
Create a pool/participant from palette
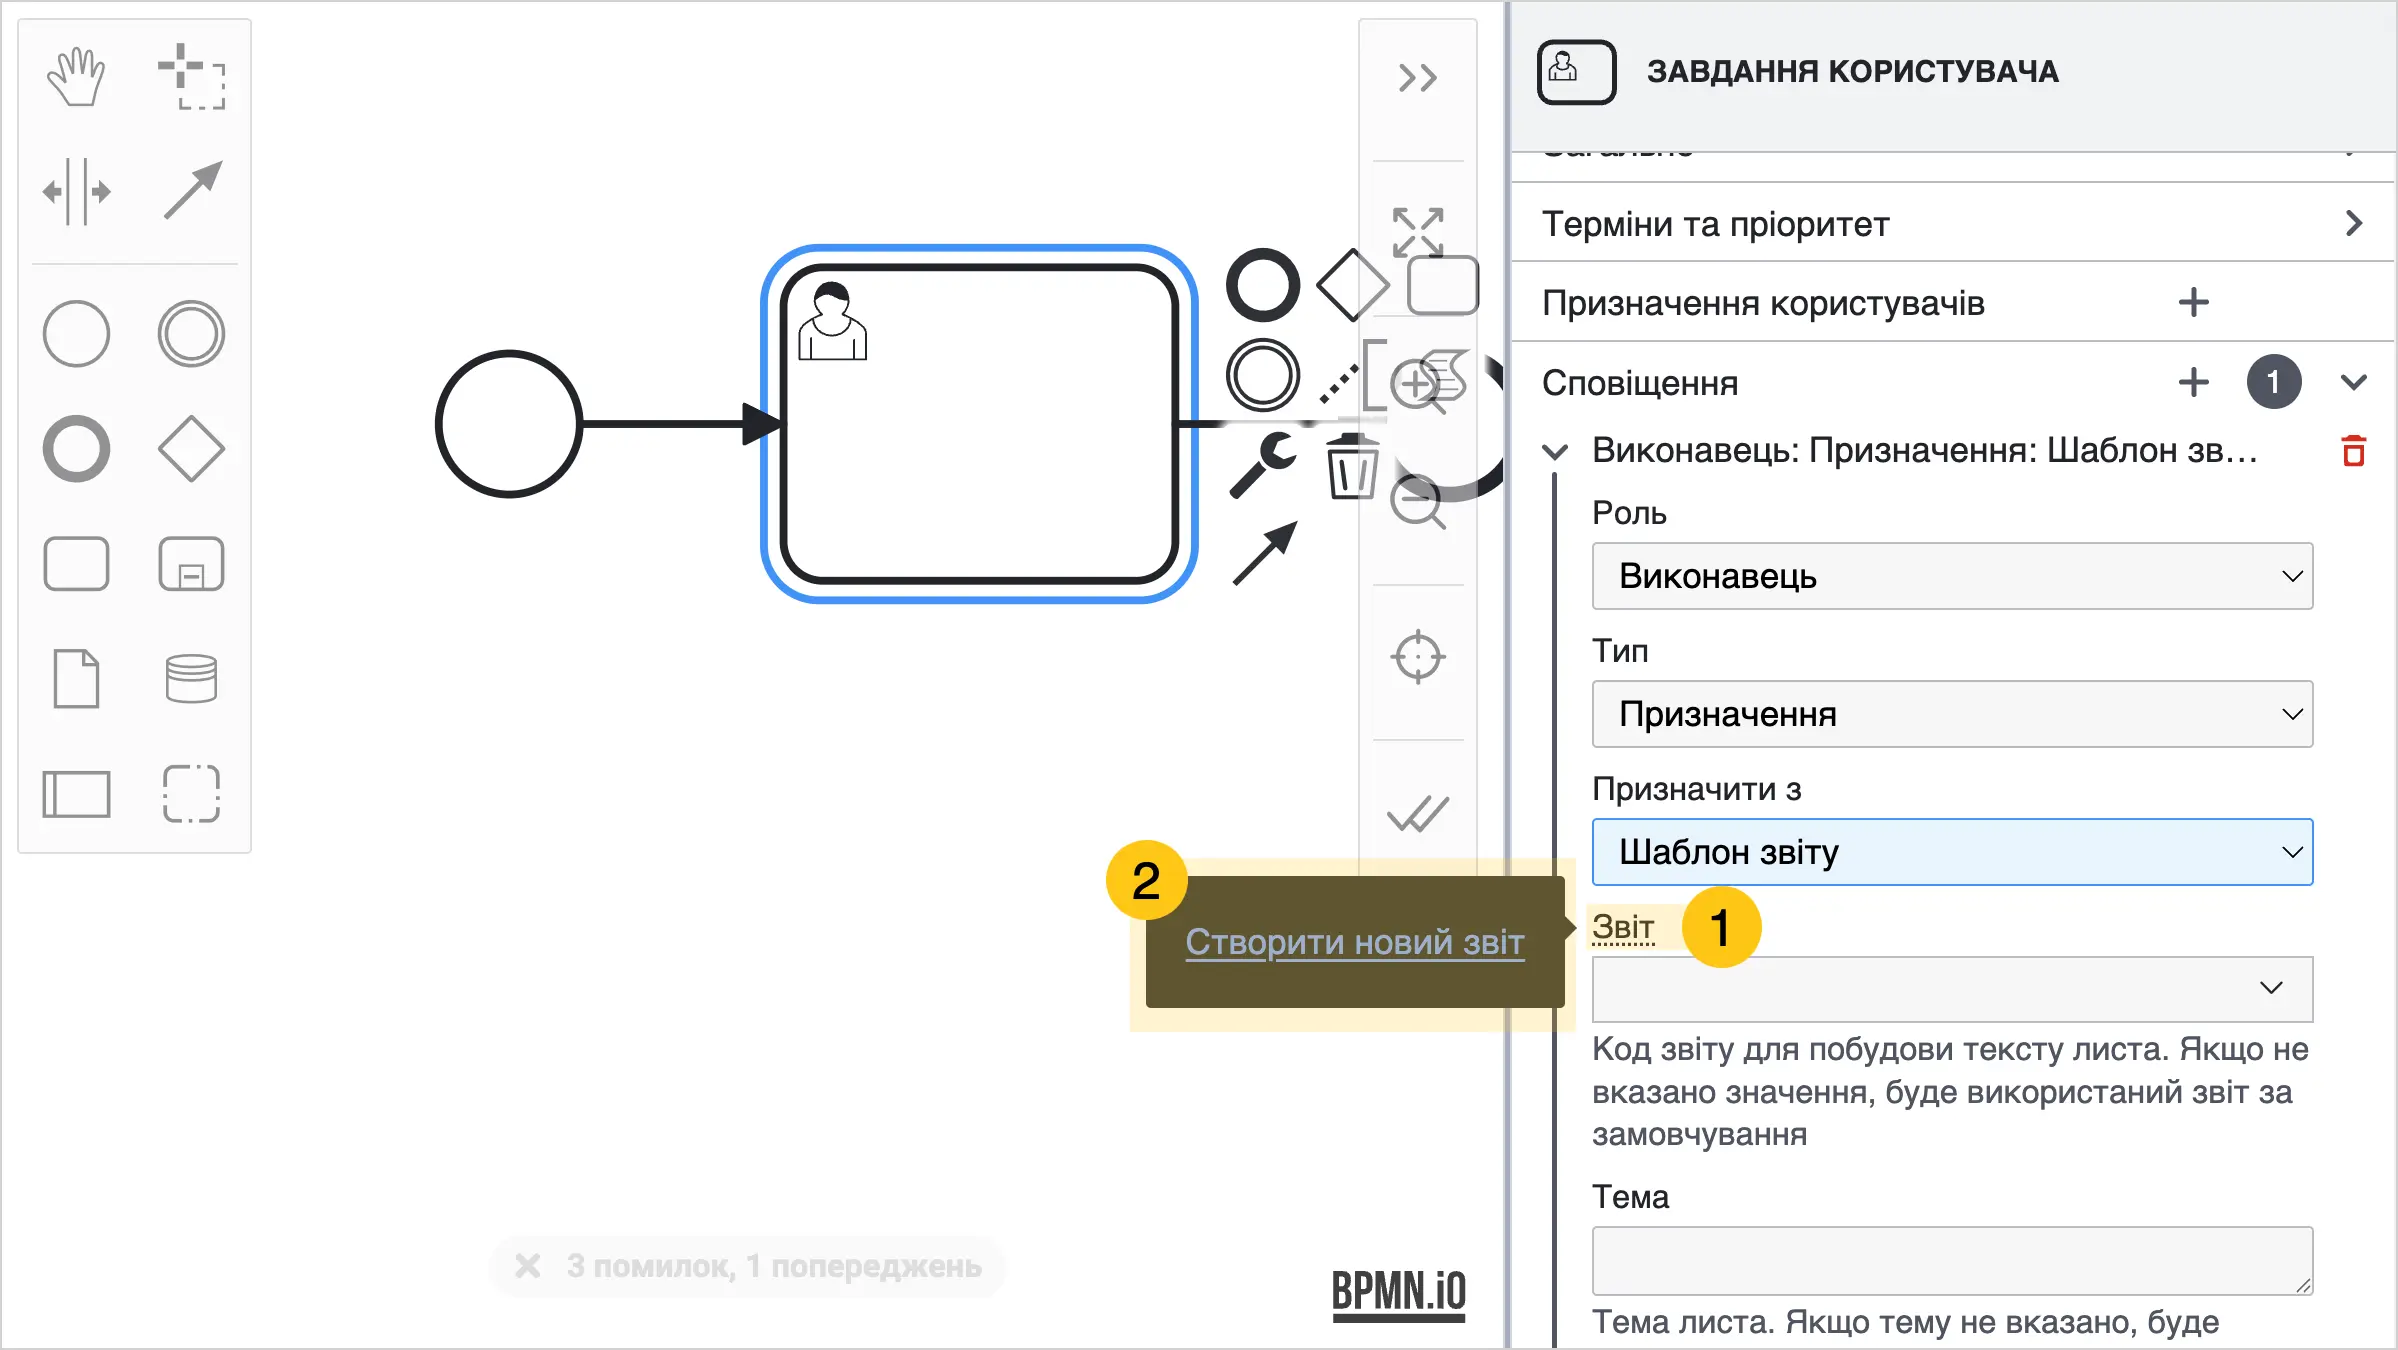[x=76, y=794]
